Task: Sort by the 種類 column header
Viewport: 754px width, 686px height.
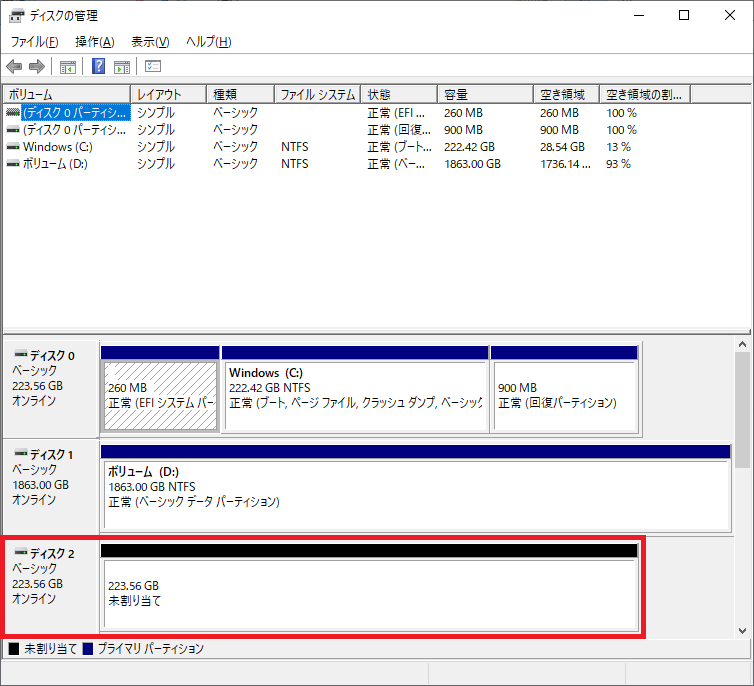Action: click(240, 94)
